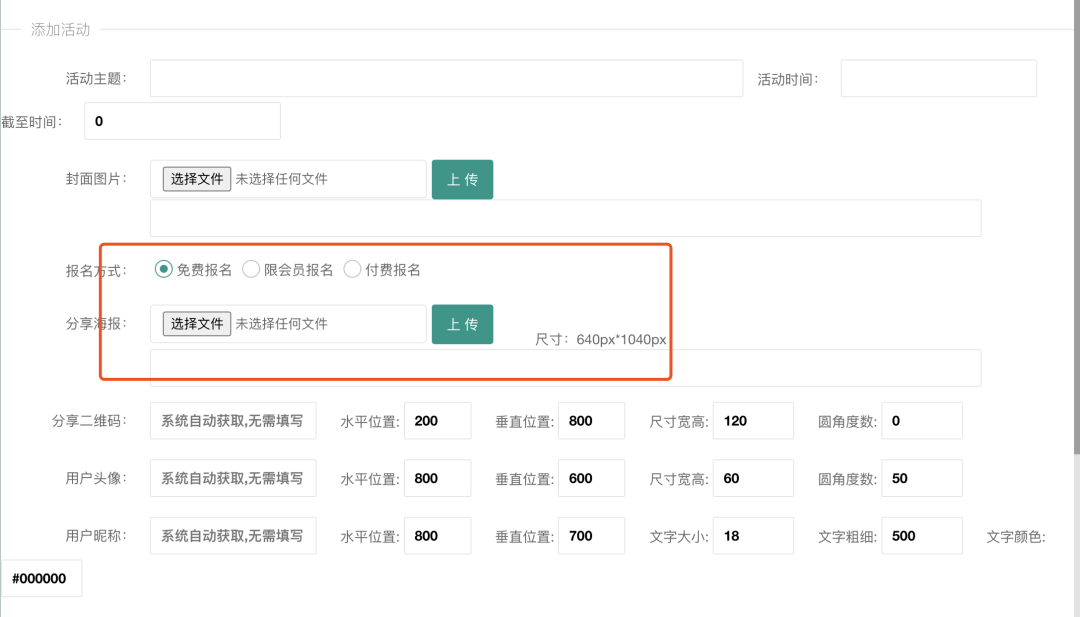
Task: Click 分享二维码 圆角度数 field
Action: click(x=921, y=421)
